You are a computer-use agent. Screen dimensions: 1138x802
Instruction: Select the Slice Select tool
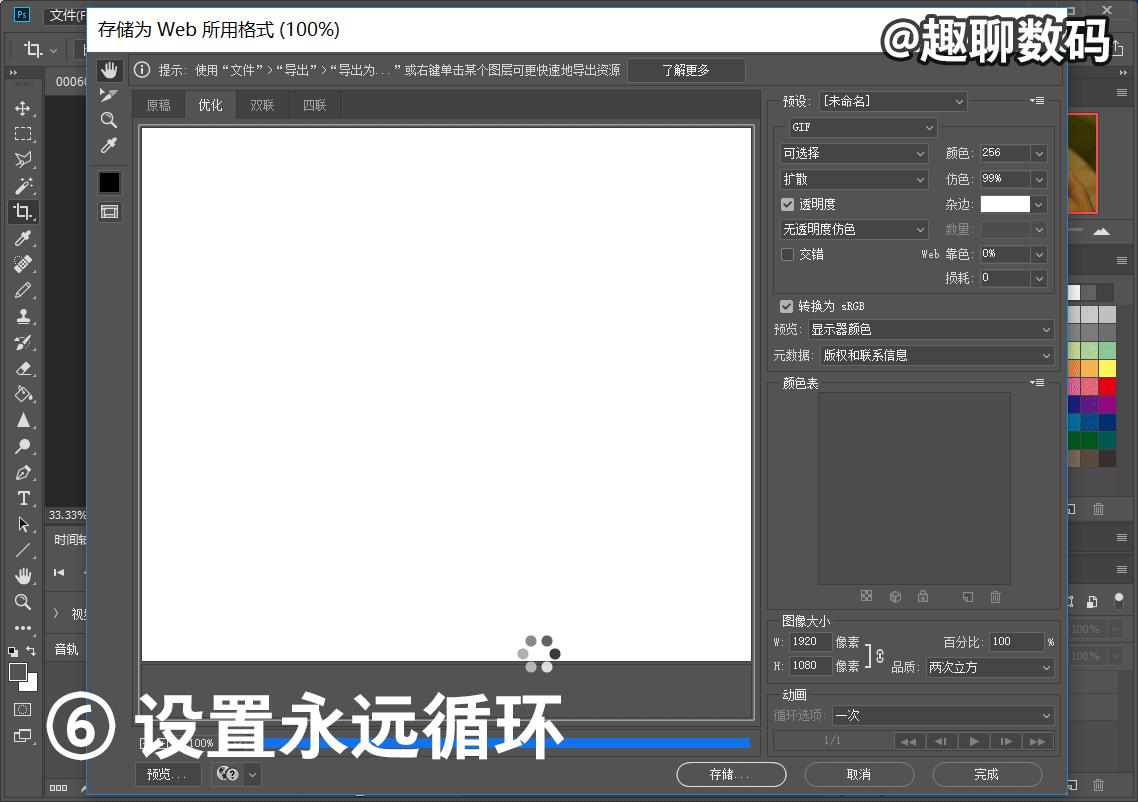pyautogui.click(x=109, y=95)
